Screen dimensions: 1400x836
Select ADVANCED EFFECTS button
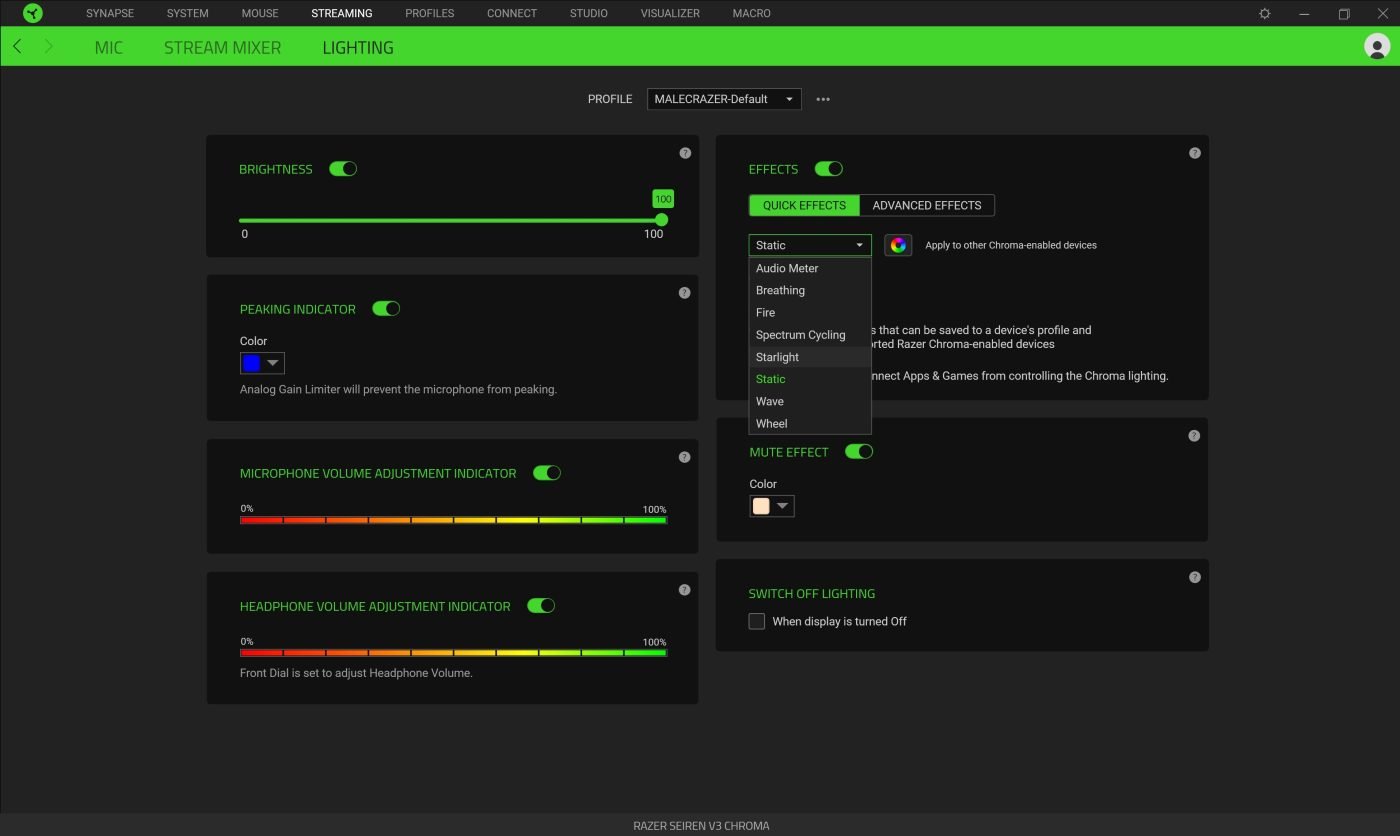tap(927, 205)
